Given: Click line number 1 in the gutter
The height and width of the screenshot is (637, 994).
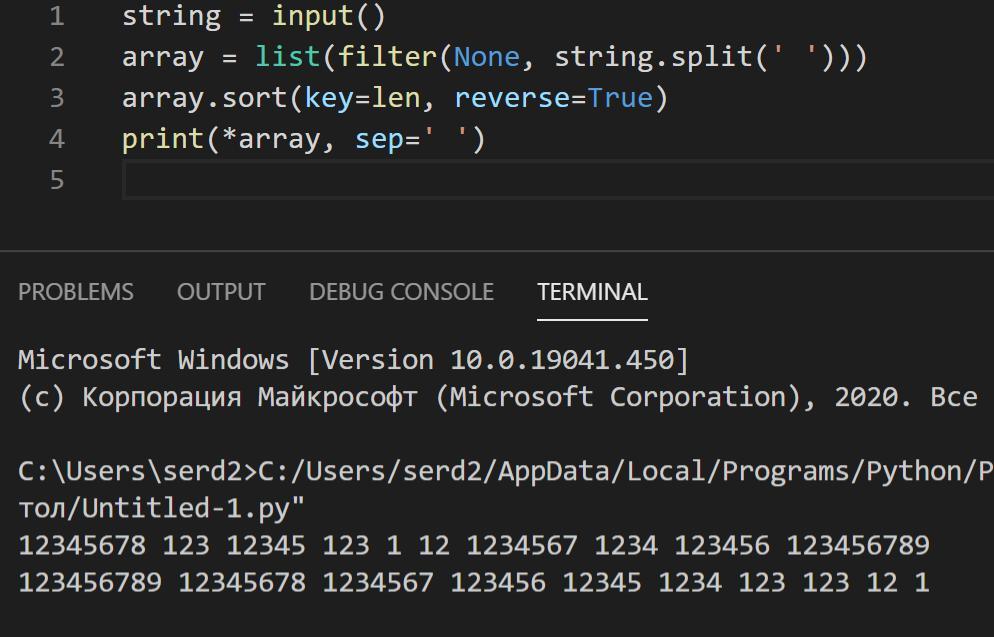Looking at the screenshot, I should click(x=56, y=16).
